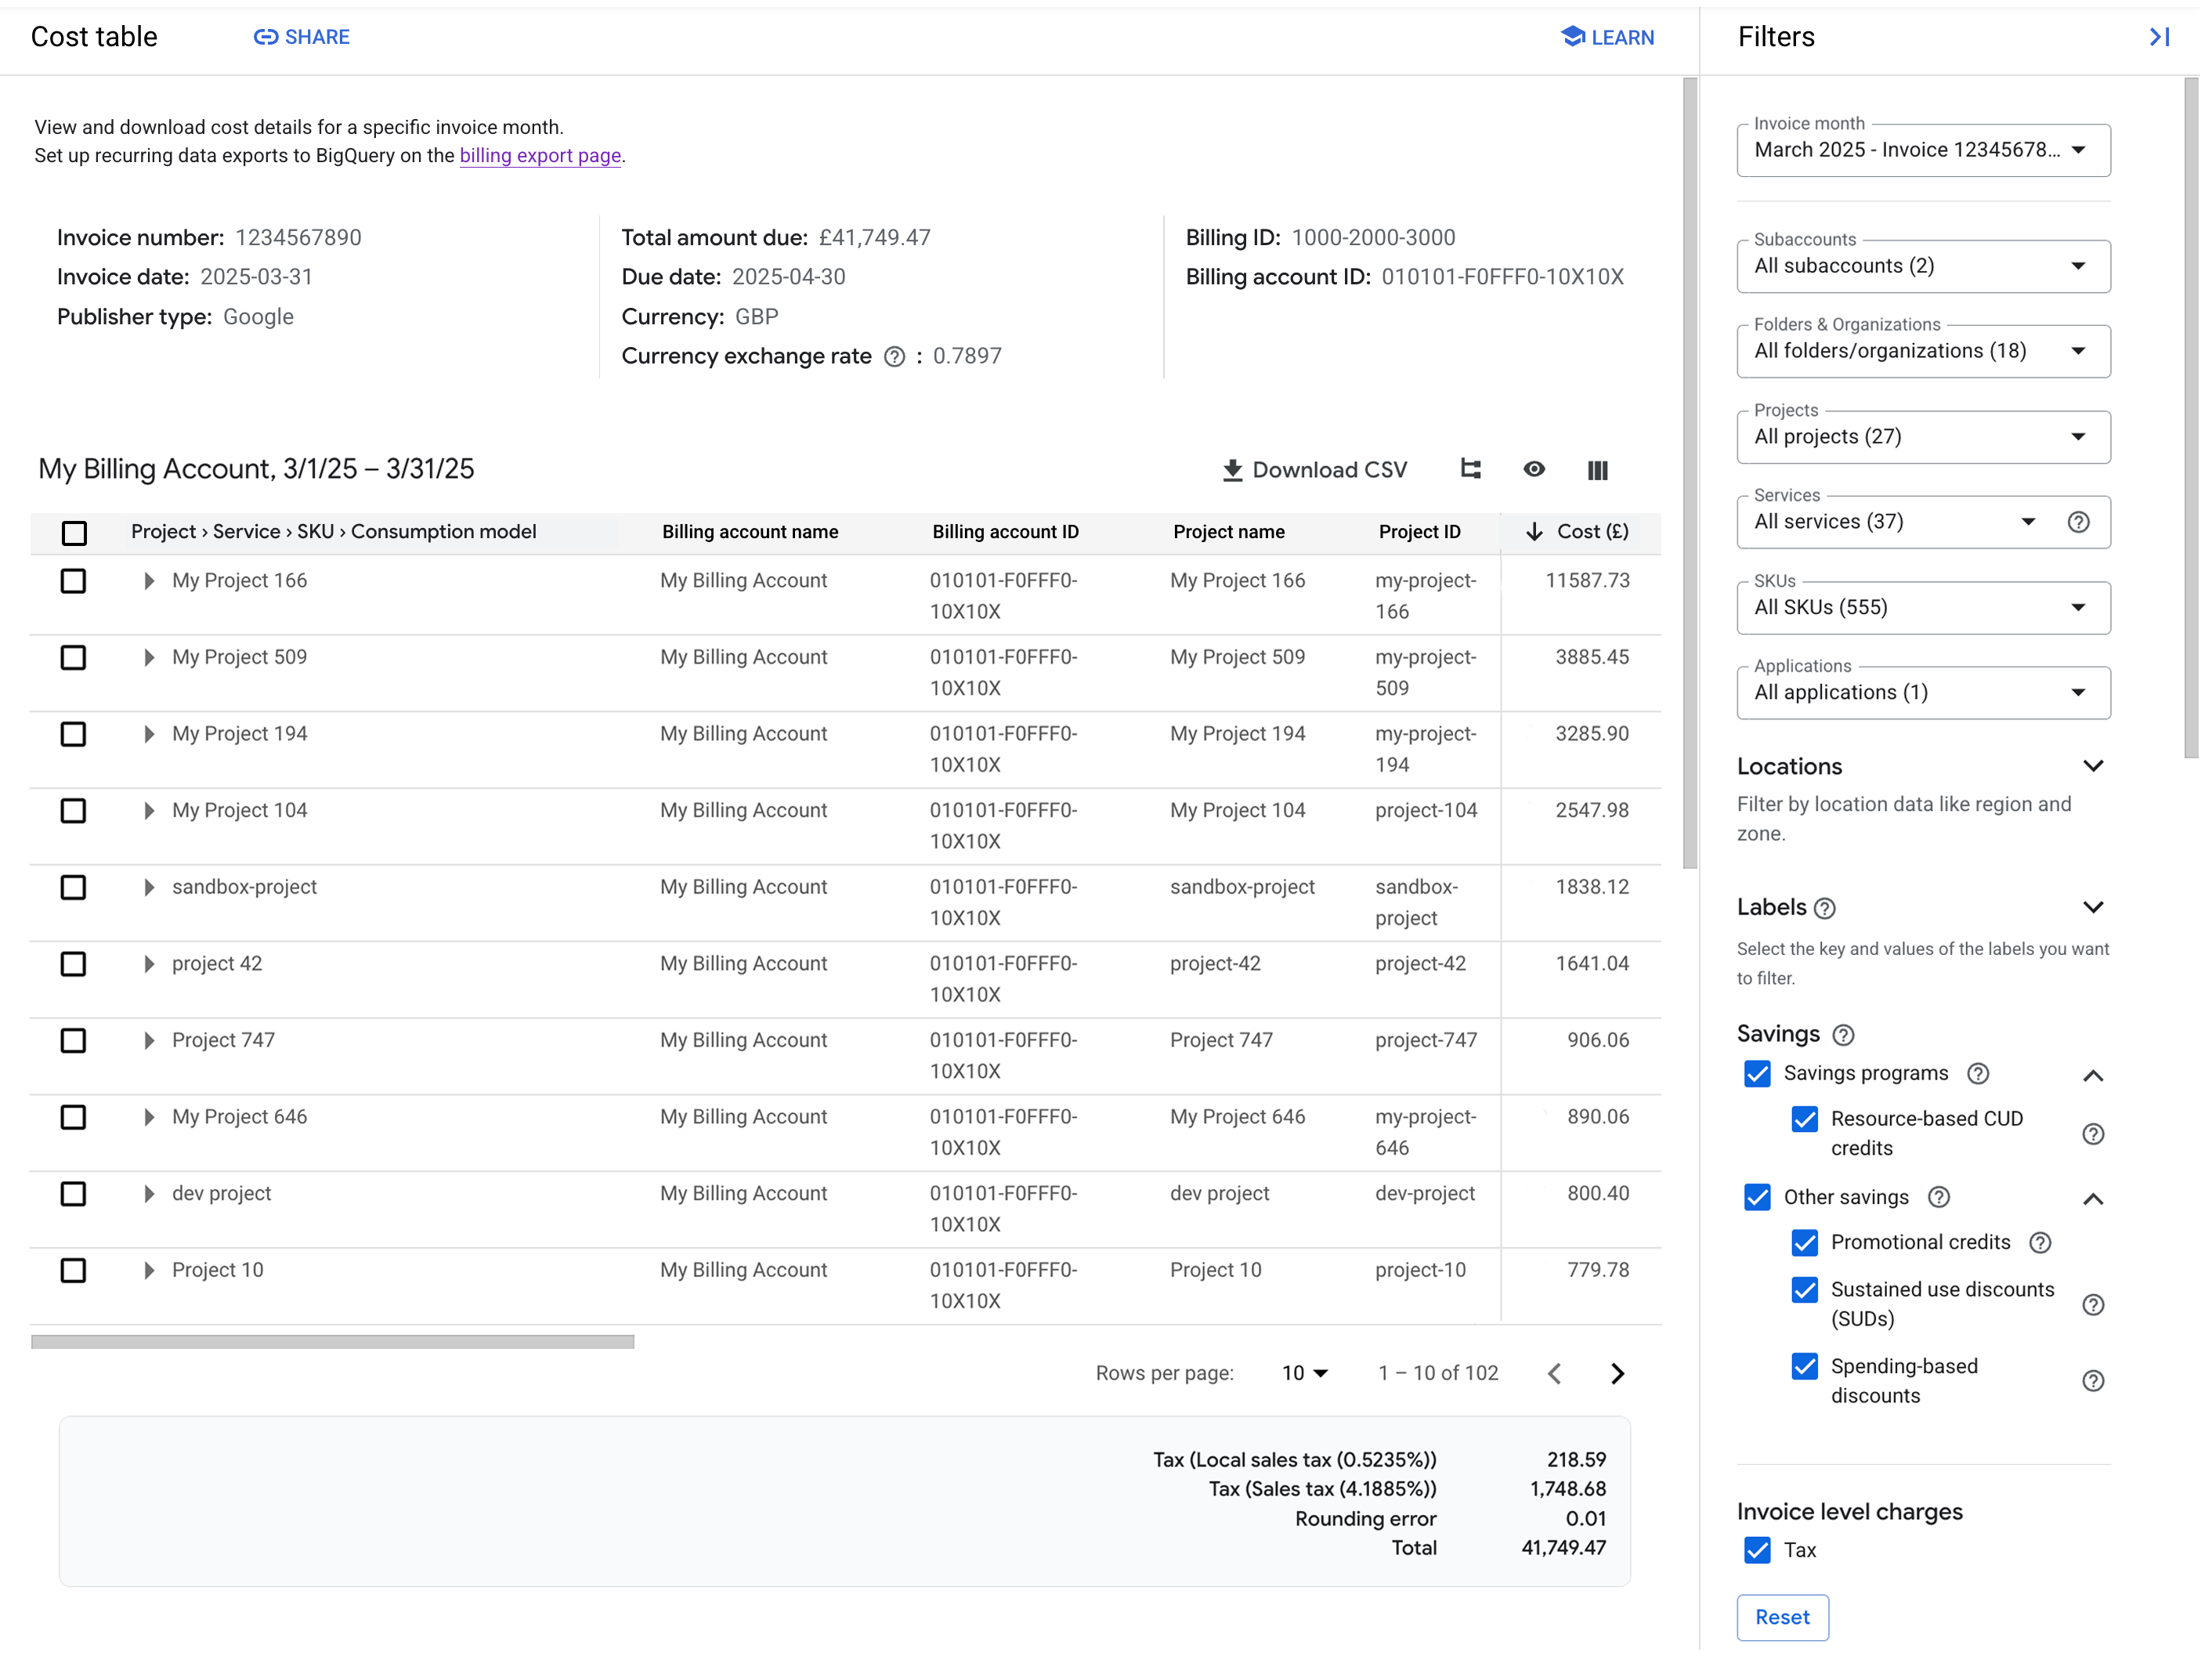2212x1656 pixels.
Task: Click the LEARN icon
Action: point(1573,37)
